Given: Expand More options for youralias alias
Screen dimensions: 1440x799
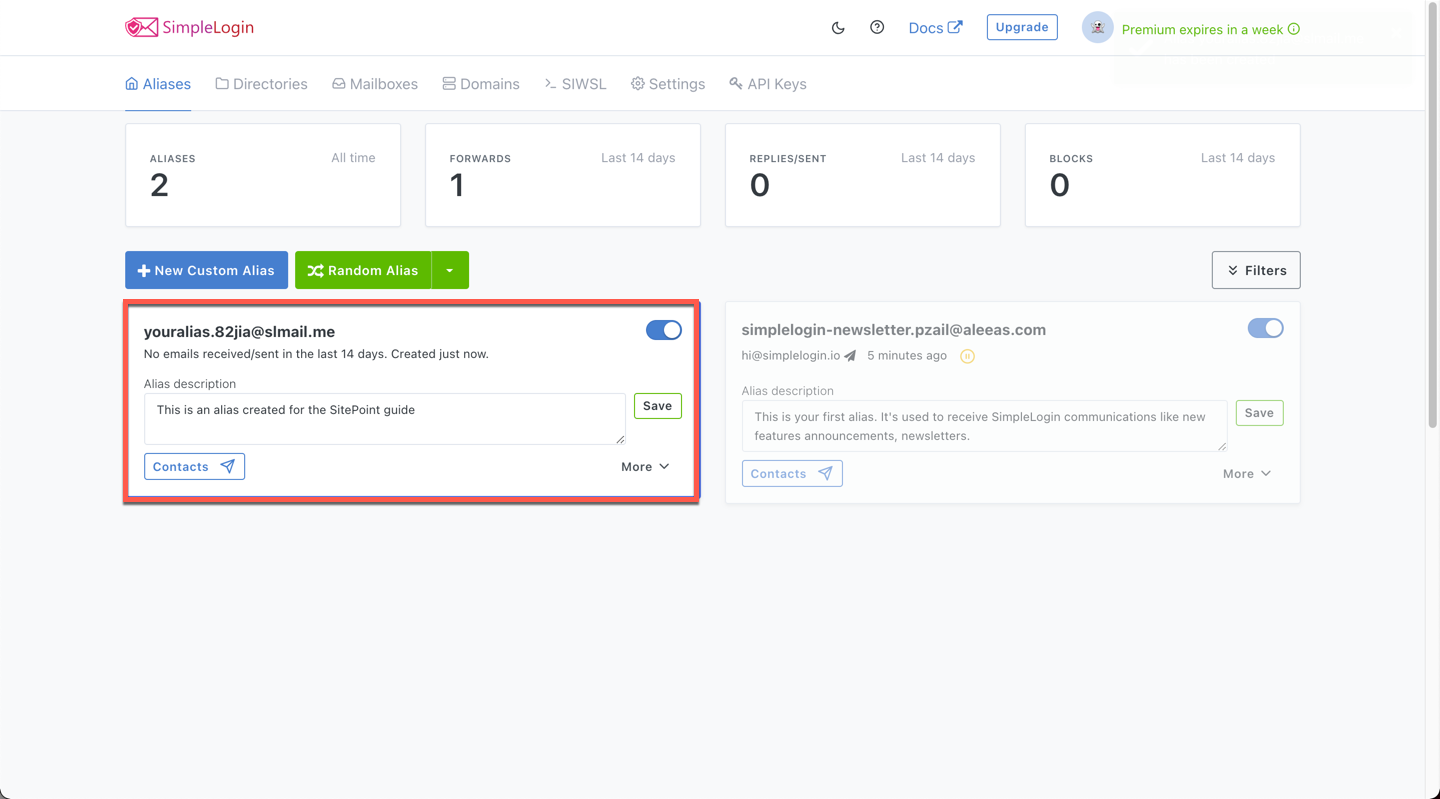Looking at the screenshot, I should coord(645,467).
